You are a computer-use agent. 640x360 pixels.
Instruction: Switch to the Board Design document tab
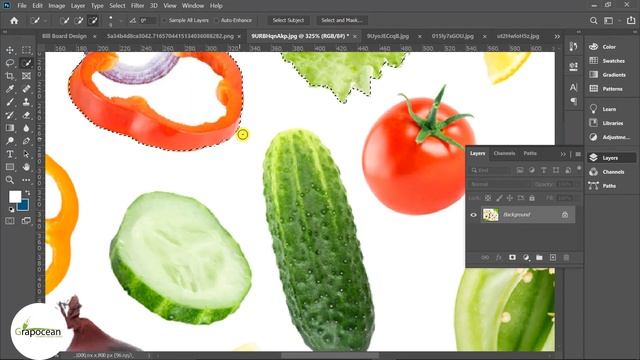pyautogui.click(x=64, y=36)
